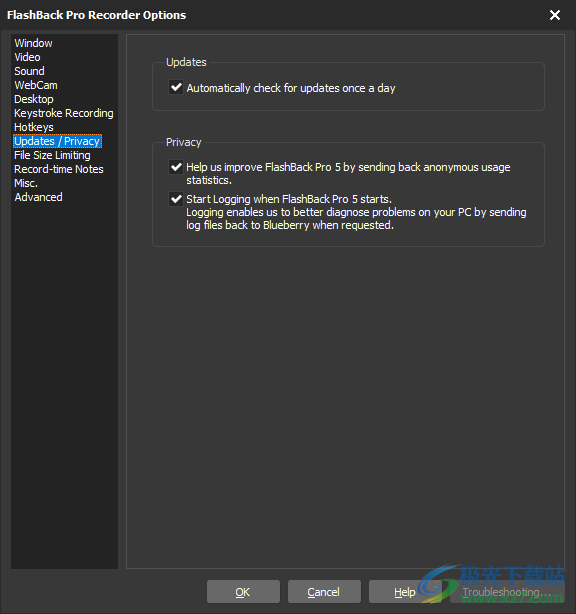Open the Misc. options page
Screen dimensions: 576x614
26,183
